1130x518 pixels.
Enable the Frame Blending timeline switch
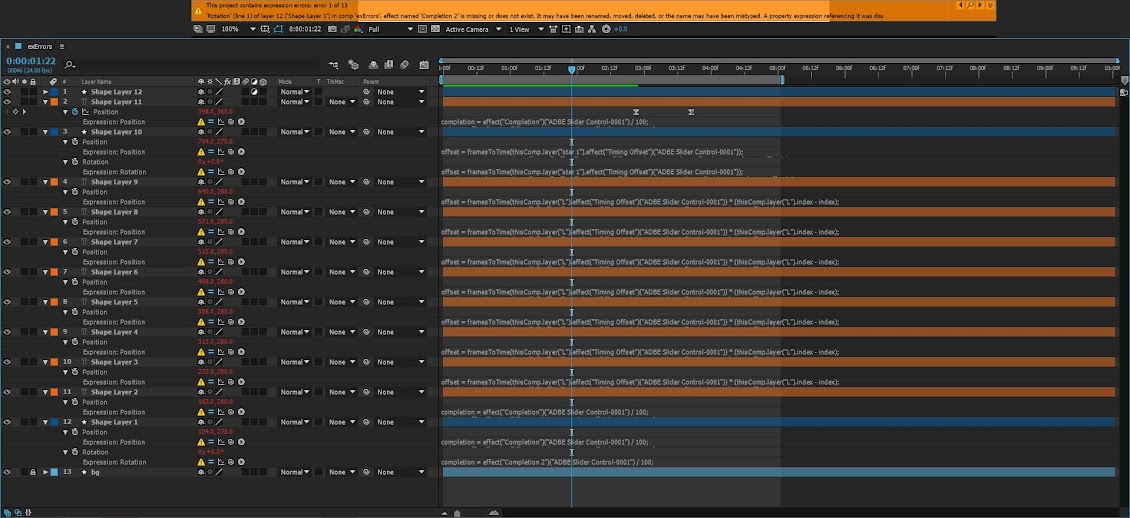pyautogui.click(x=388, y=64)
